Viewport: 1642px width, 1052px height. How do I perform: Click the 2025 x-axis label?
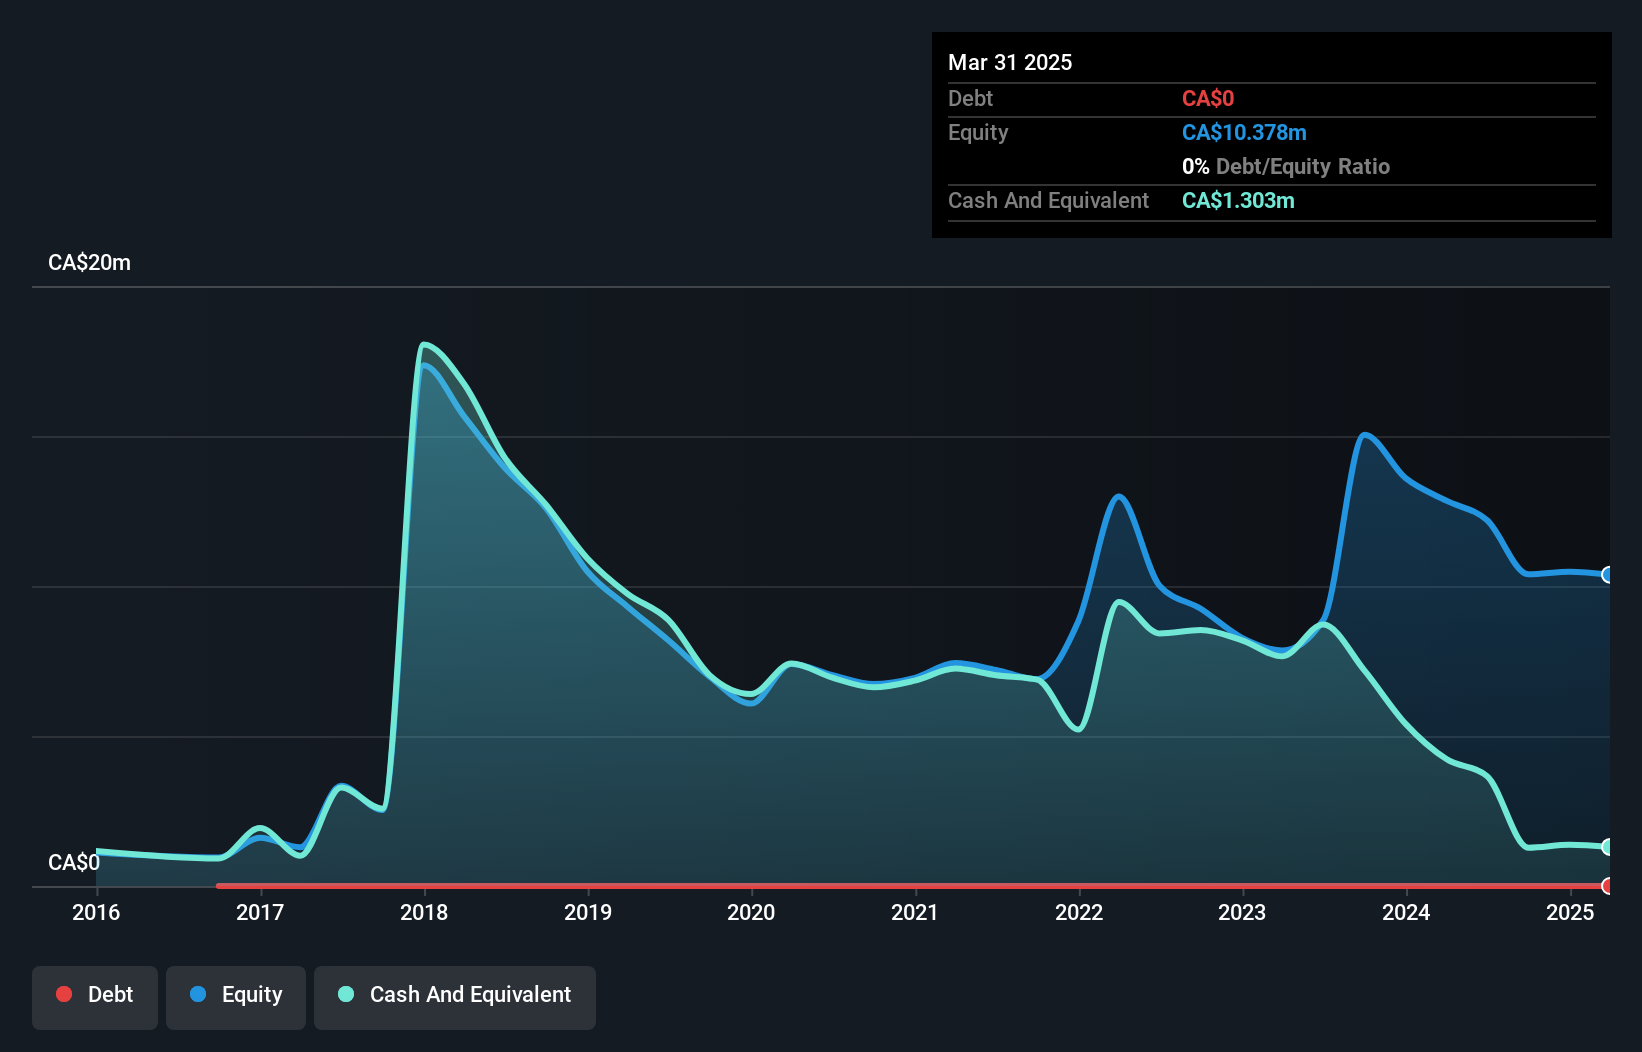coord(1570,912)
